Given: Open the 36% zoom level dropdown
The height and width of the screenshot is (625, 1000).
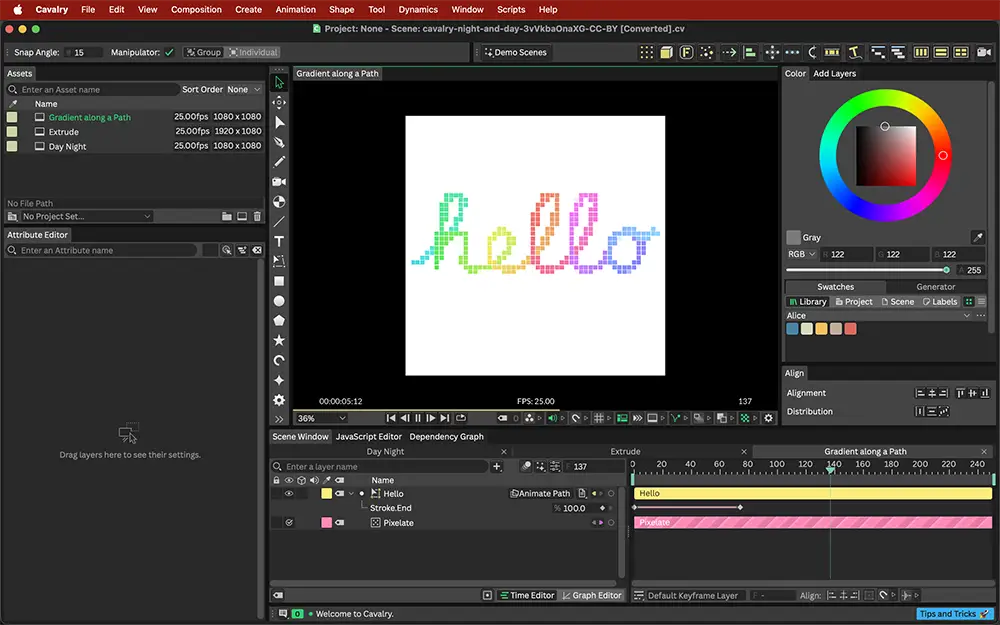Looking at the screenshot, I should click(321, 418).
